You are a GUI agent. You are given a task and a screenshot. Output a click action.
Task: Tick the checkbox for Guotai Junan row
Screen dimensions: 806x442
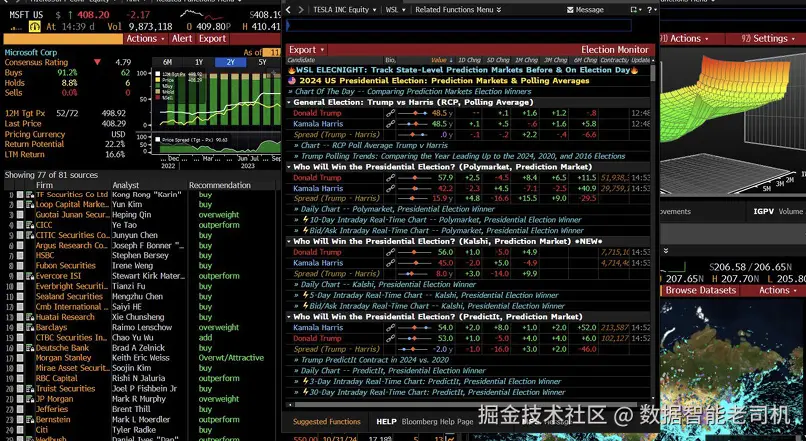20,215
